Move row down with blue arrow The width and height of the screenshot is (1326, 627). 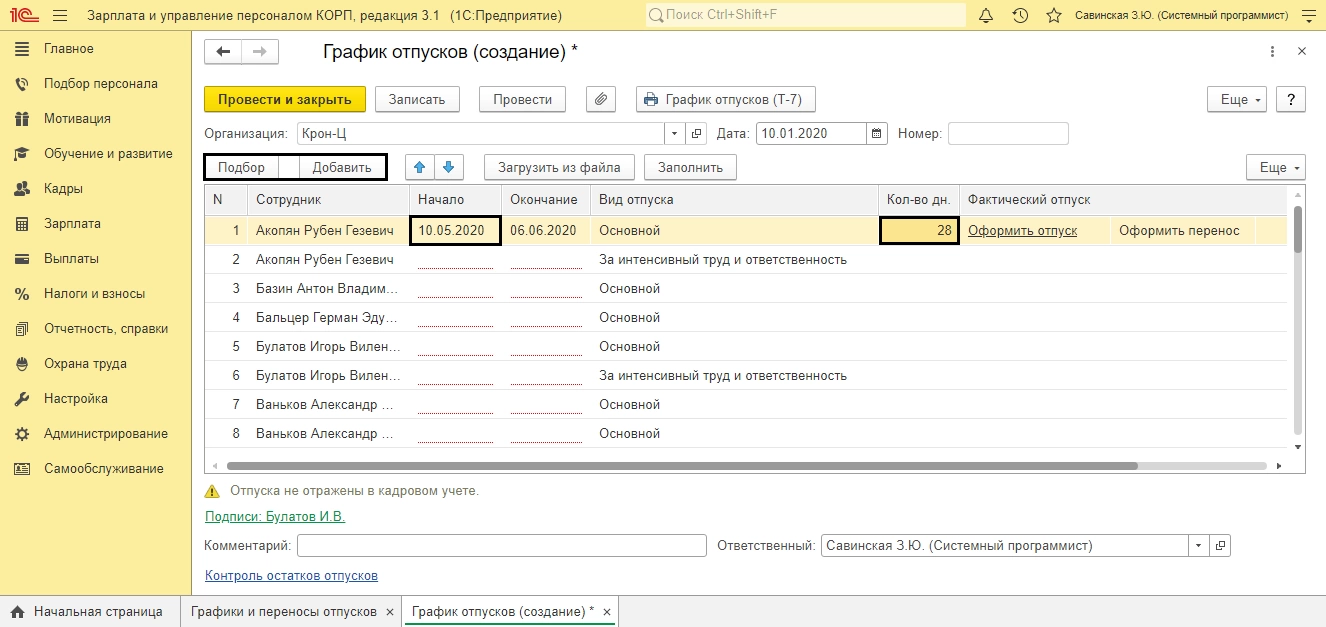pyautogui.click(x=450, y=167)
